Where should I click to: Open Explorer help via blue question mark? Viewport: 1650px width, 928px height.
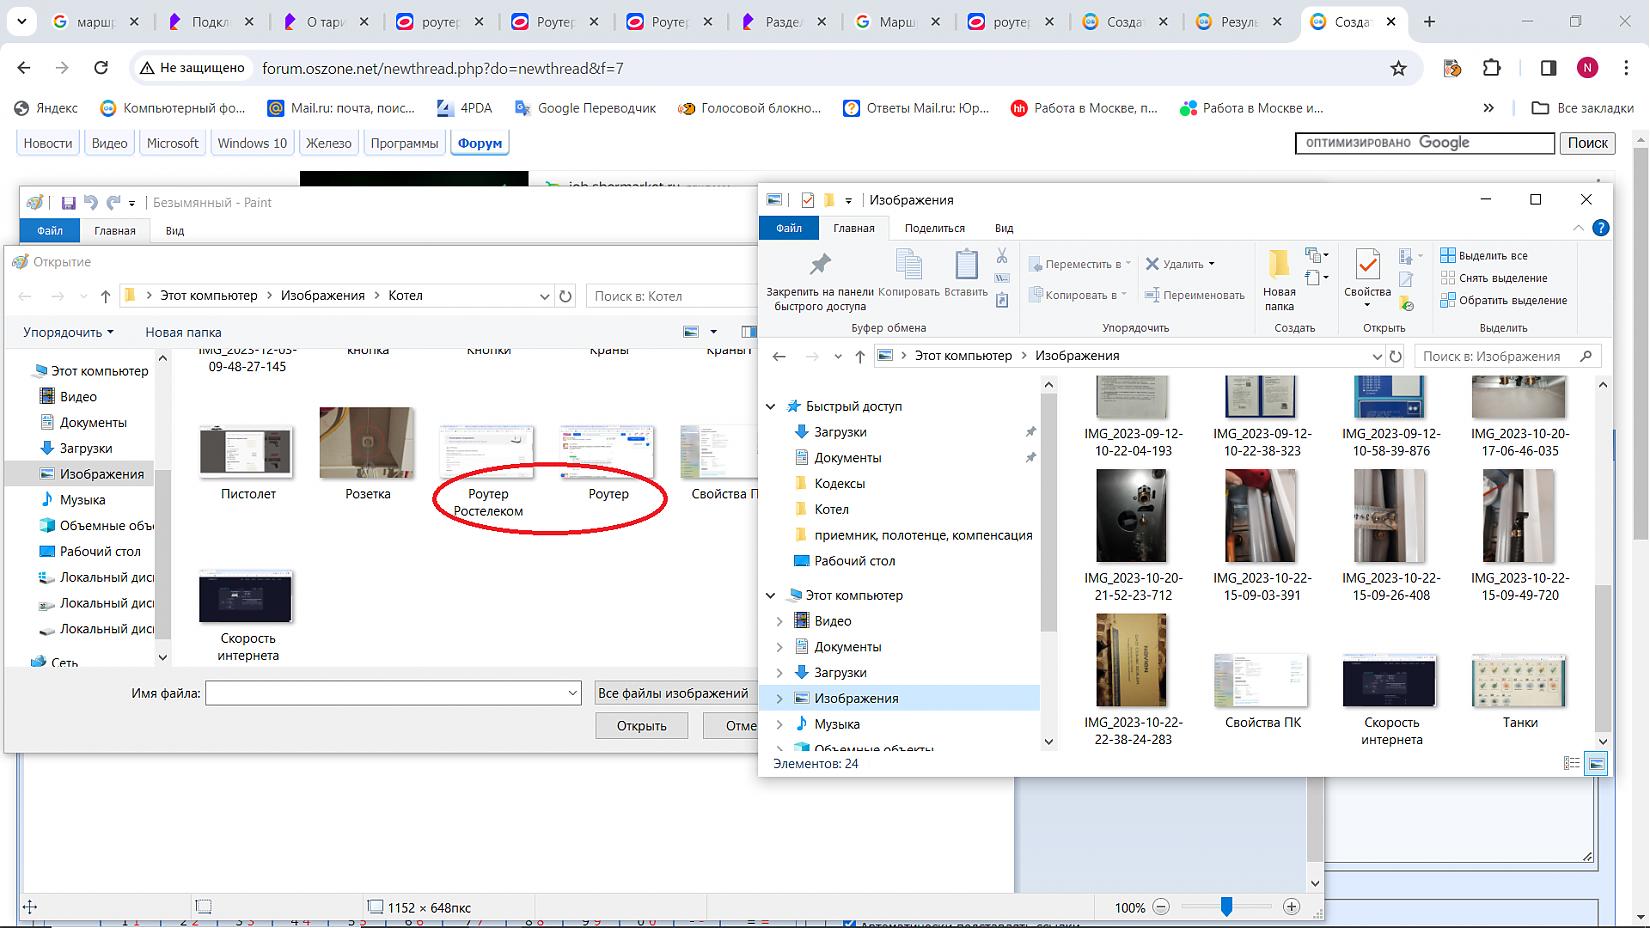tap(1600, 228)
